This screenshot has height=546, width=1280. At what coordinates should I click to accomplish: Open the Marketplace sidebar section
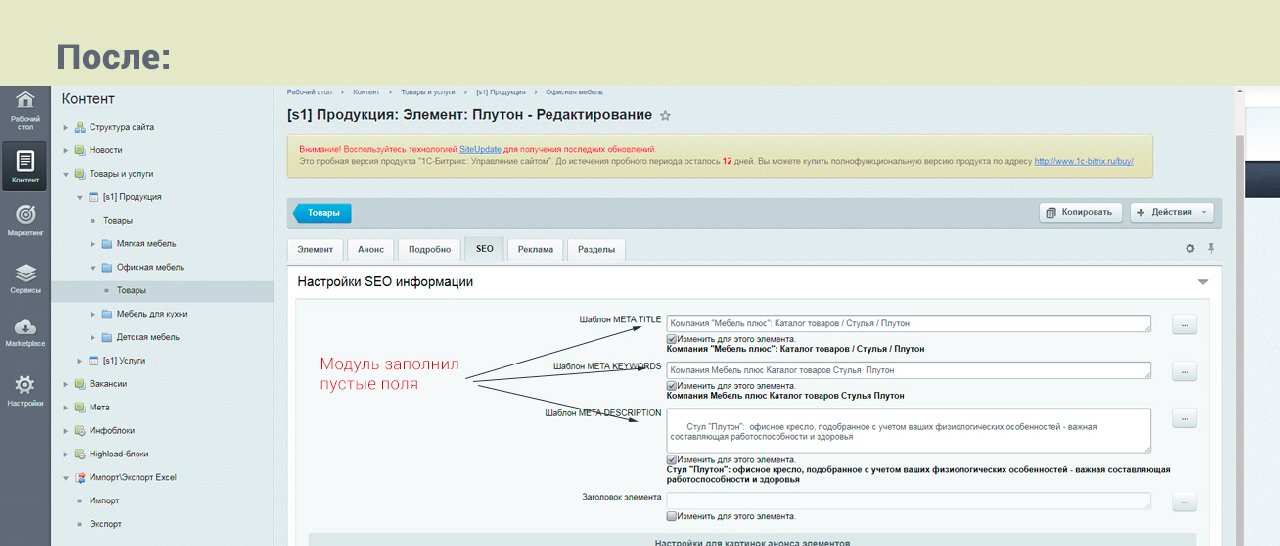click(x=25, y=333)
